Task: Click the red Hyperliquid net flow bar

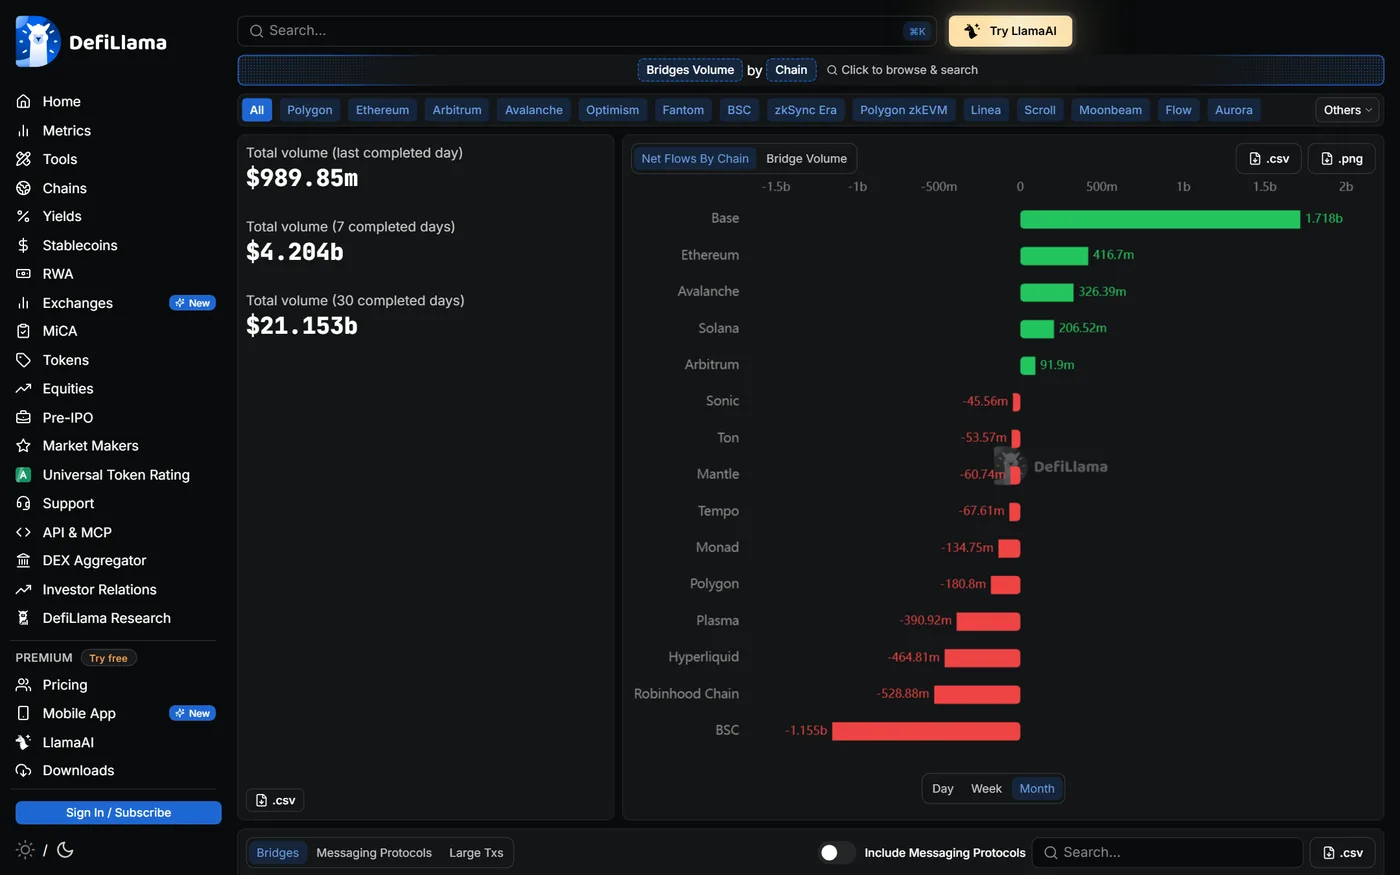Action: coord(982,658)
